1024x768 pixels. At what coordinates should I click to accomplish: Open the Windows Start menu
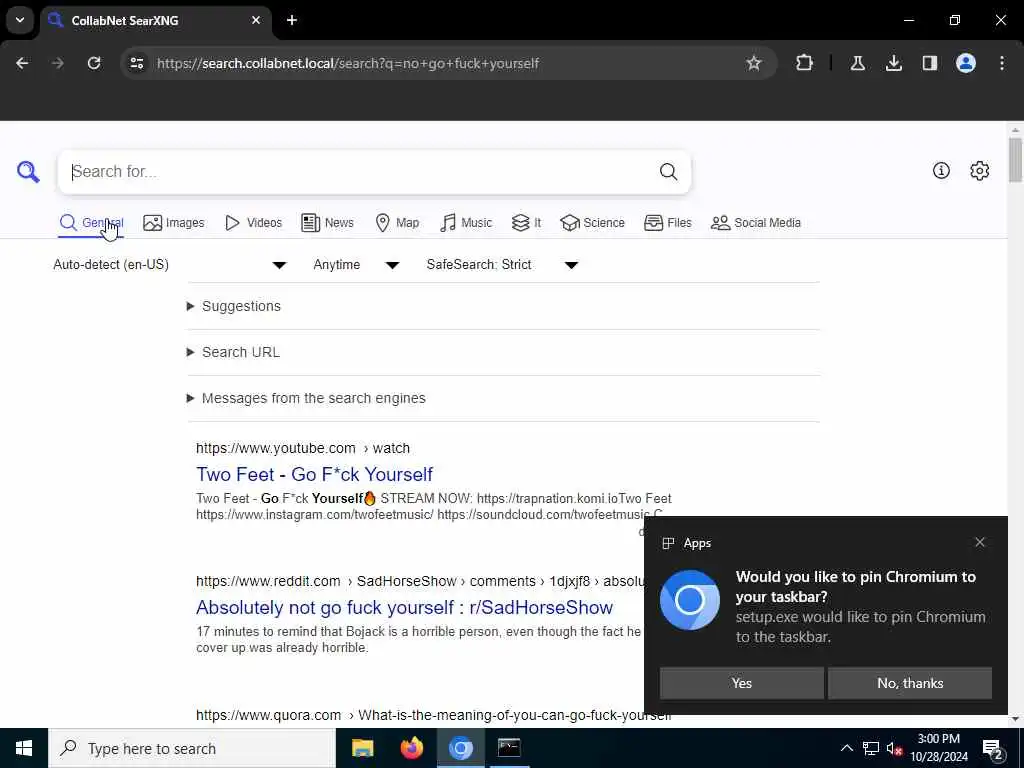(24, 748)
